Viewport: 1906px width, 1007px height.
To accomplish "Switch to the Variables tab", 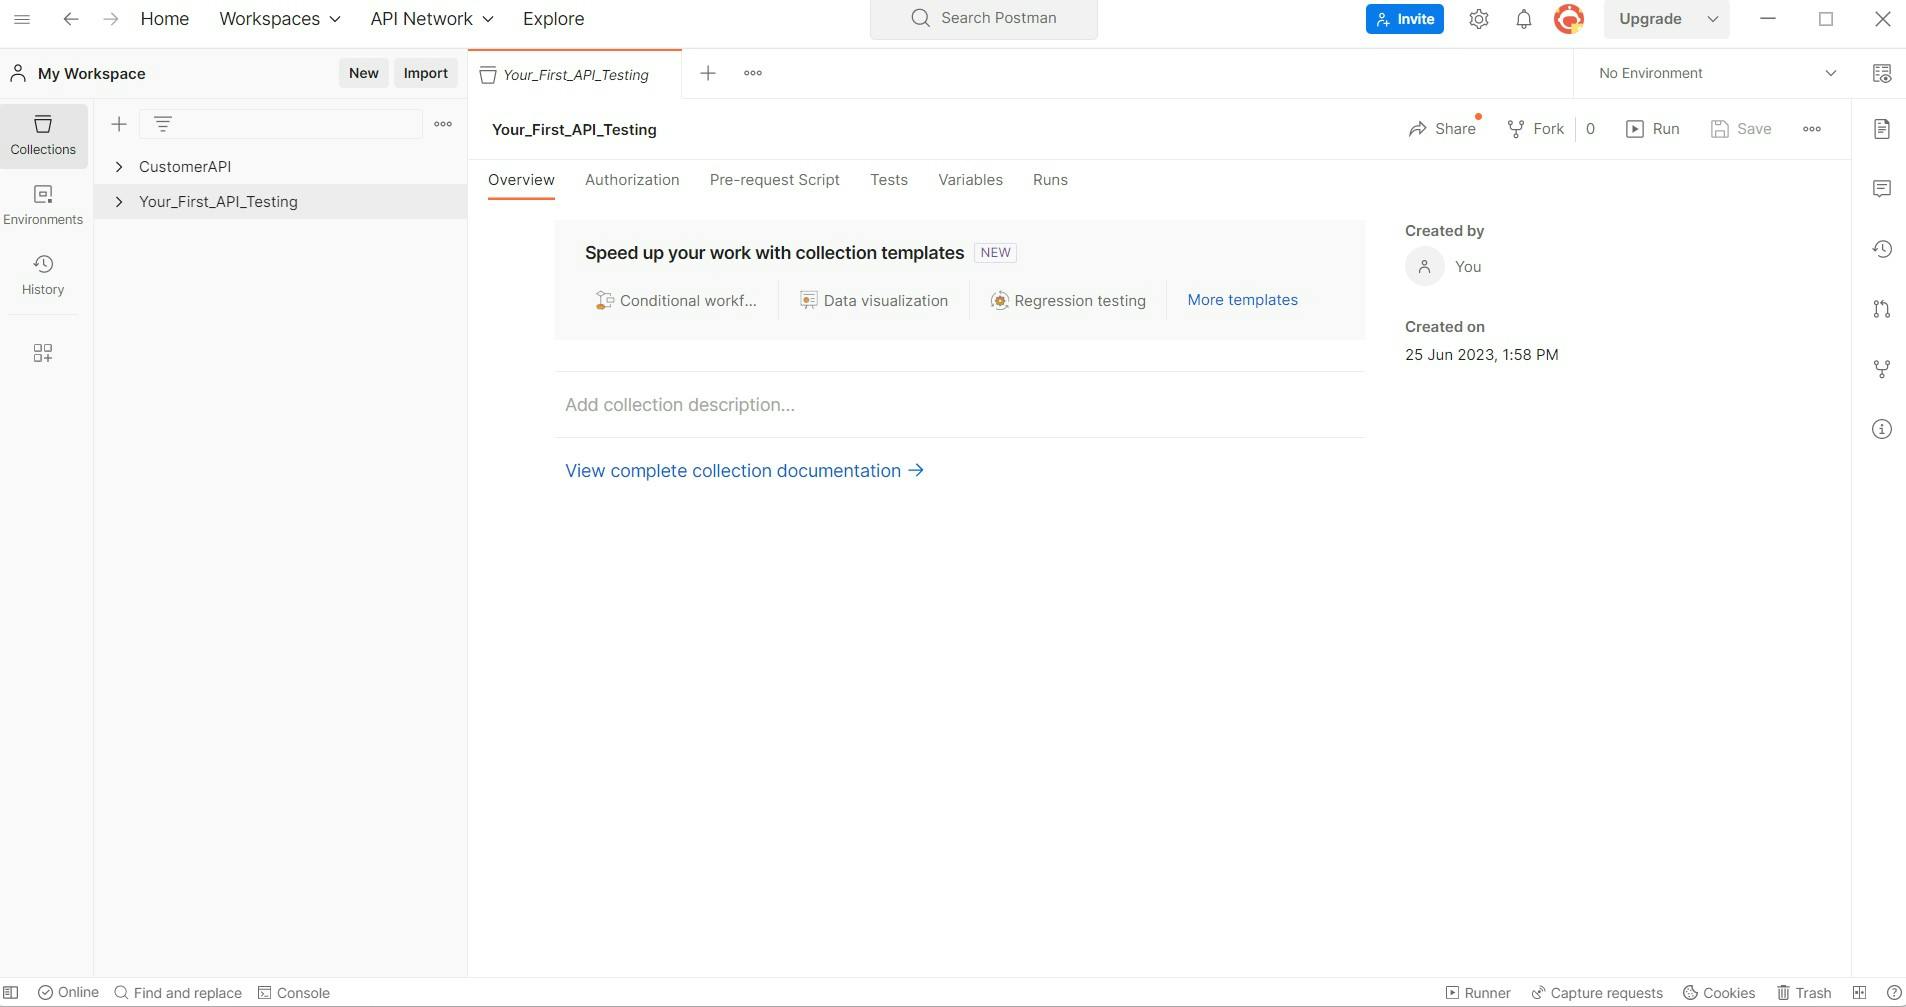I will (970, 180).
